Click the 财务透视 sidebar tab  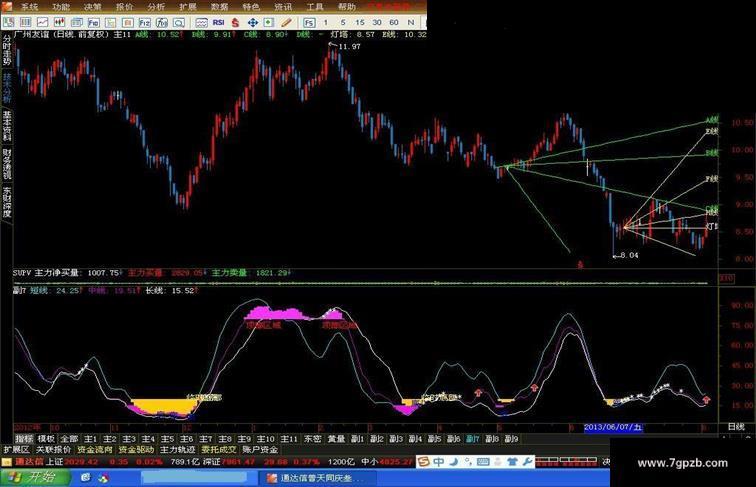pyautogui.click(x=7, y=164)
